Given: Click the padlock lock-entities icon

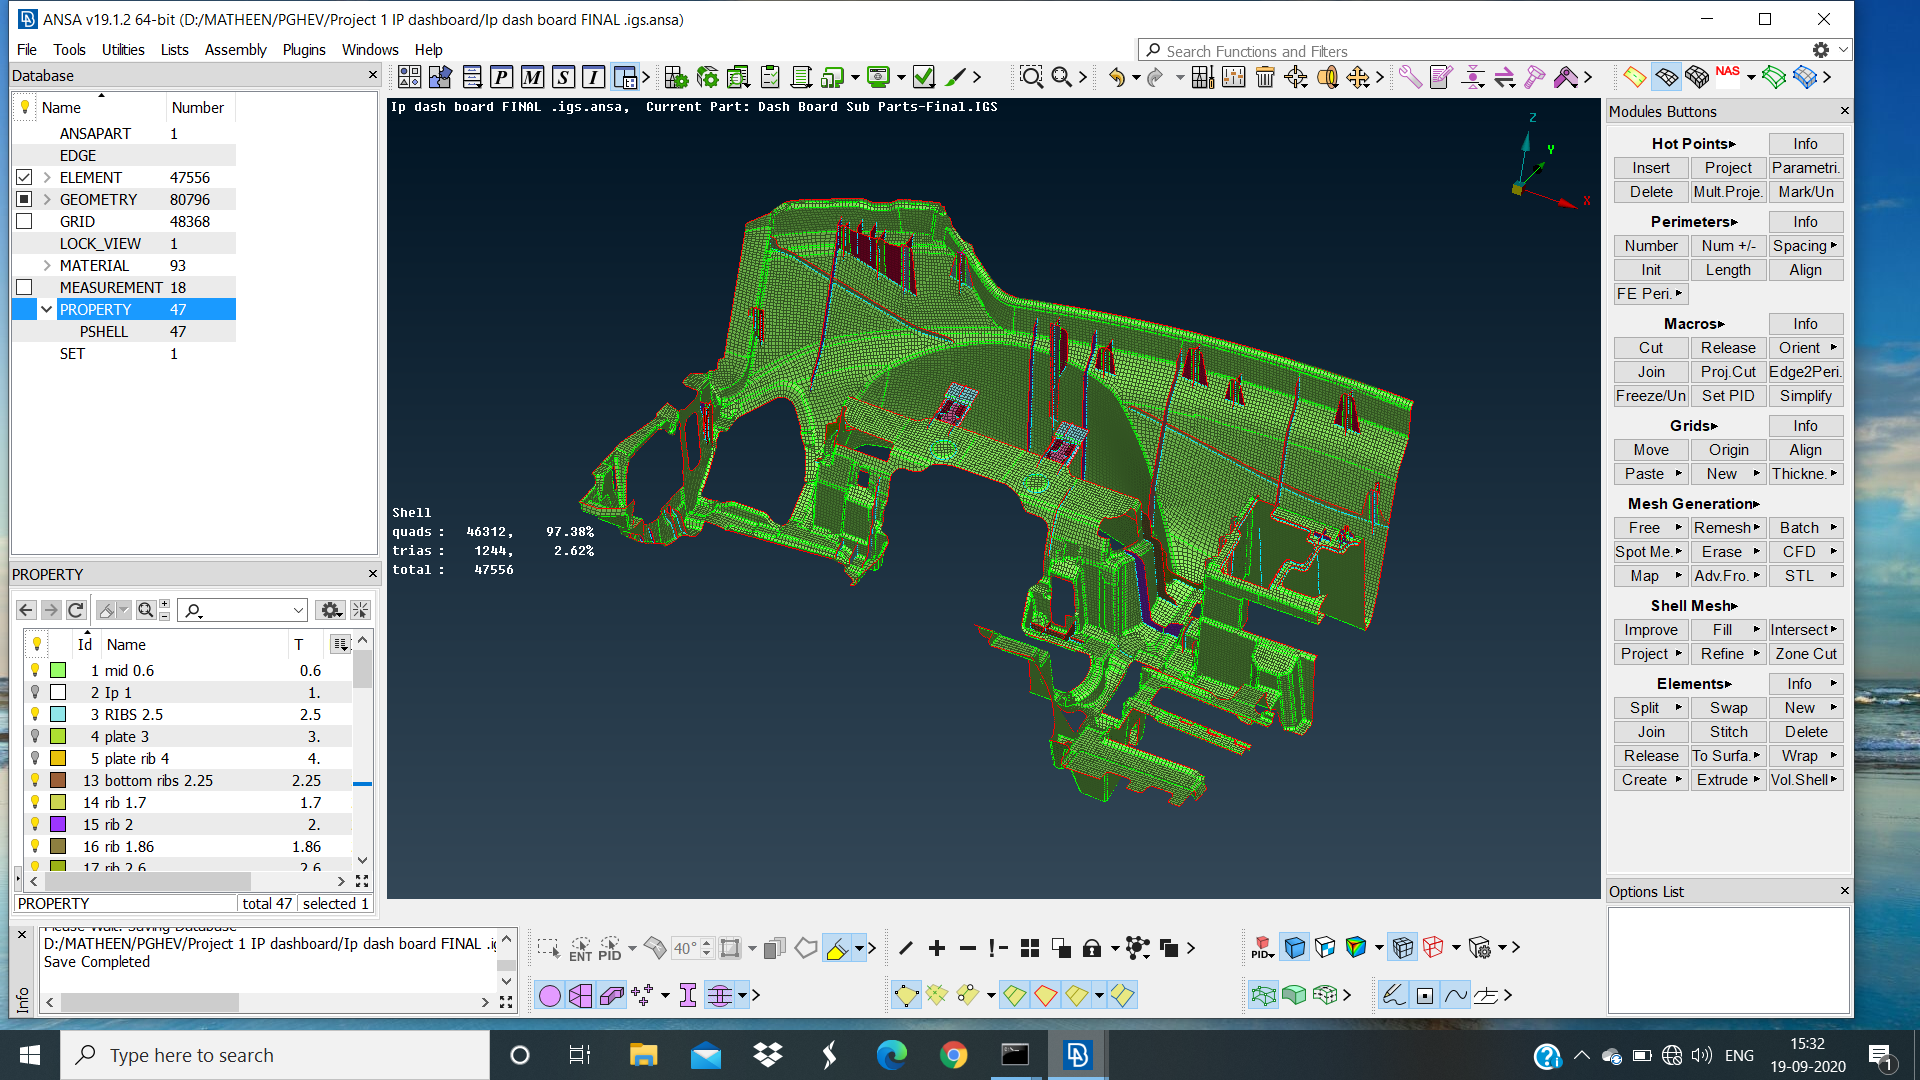Looking at the screenshot, I should coord(1092,947).
